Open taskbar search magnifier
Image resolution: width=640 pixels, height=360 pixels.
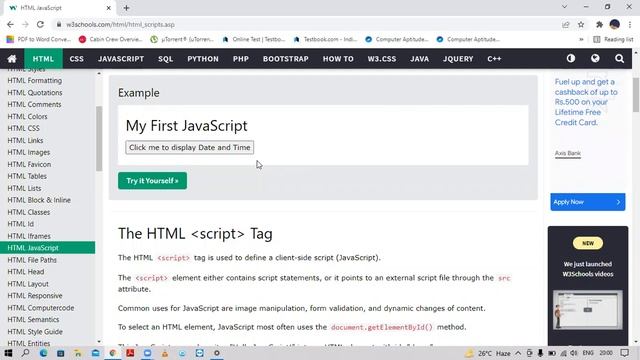[x=25, y=353]
